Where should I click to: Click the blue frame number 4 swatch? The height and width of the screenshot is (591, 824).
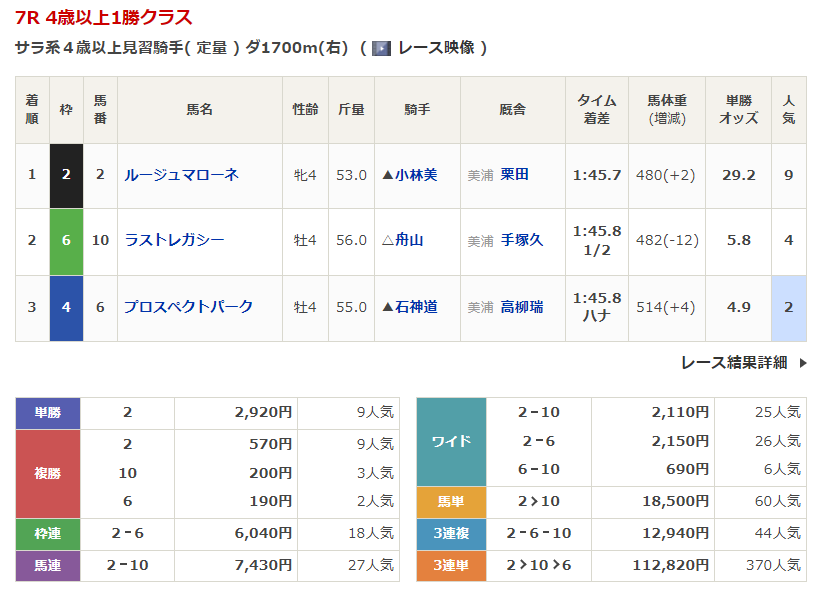66,307
